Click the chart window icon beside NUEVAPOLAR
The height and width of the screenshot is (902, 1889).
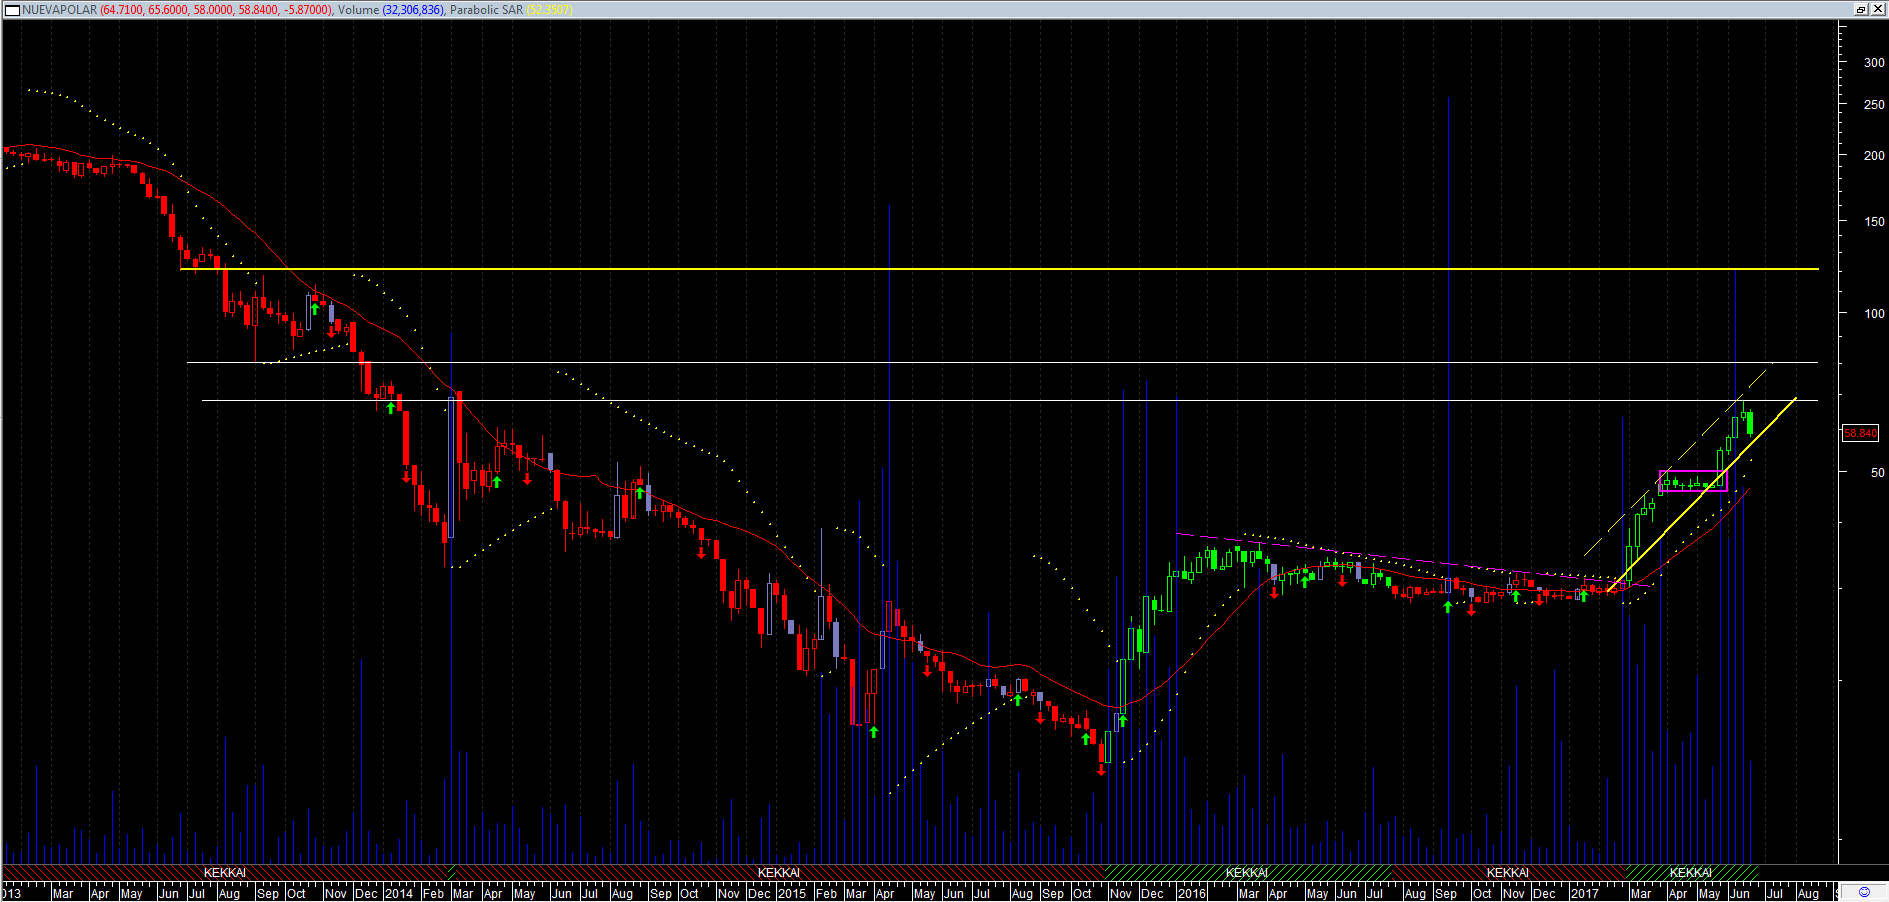coord(12,10)
